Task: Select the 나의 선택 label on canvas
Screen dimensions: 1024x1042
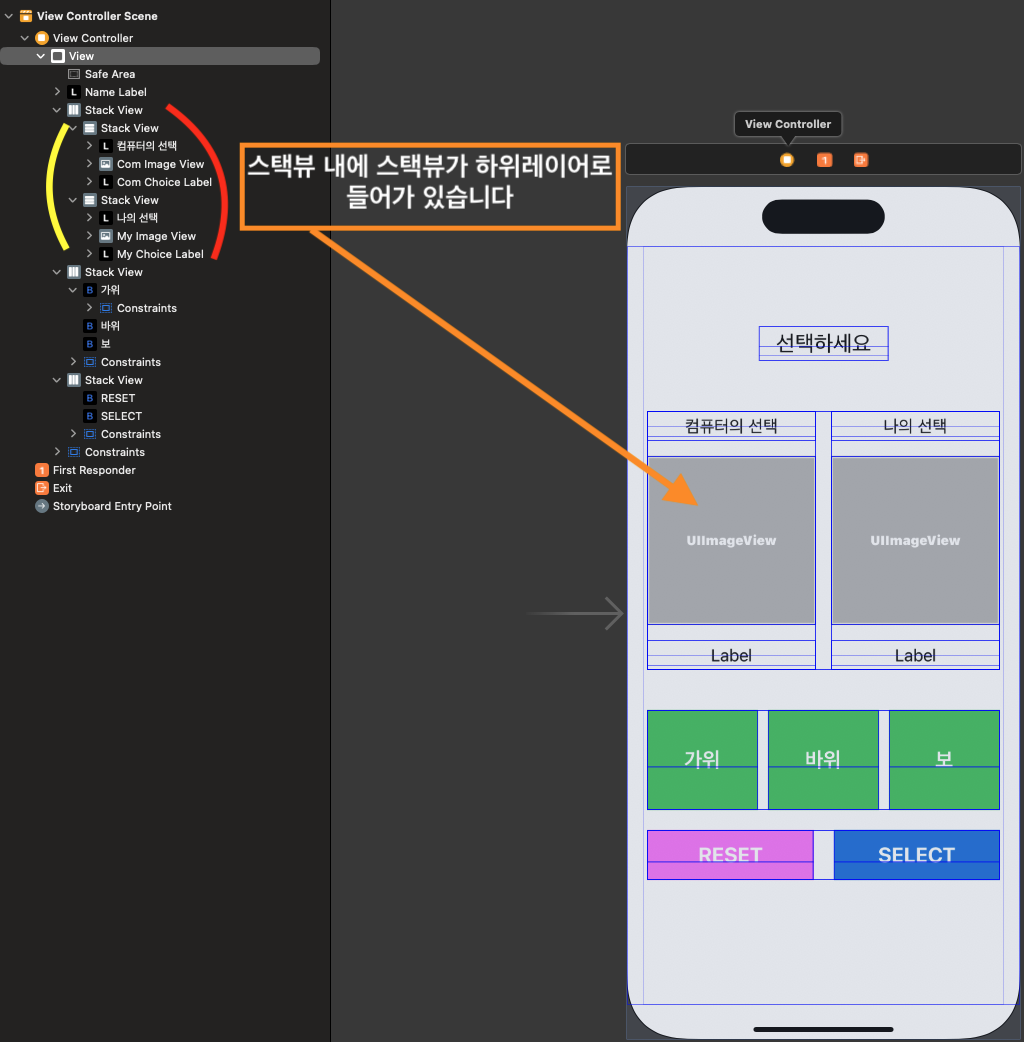Action: 915,425
